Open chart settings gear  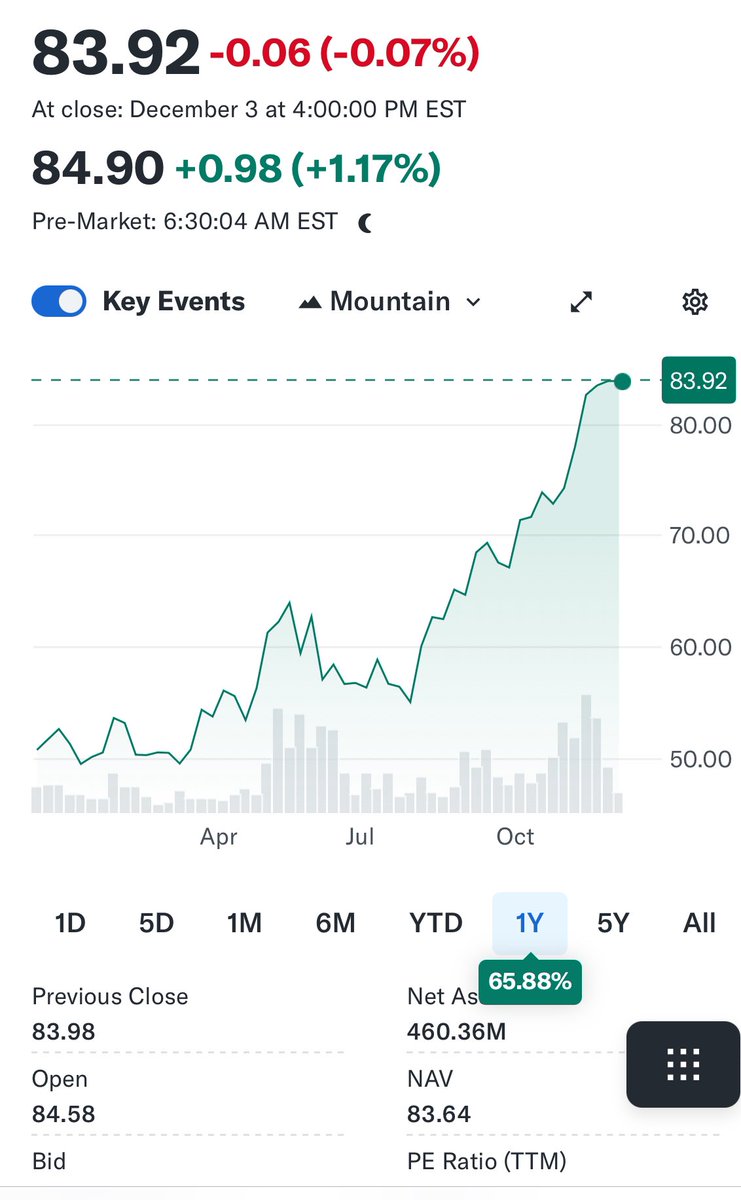click(x=695, y=302)
